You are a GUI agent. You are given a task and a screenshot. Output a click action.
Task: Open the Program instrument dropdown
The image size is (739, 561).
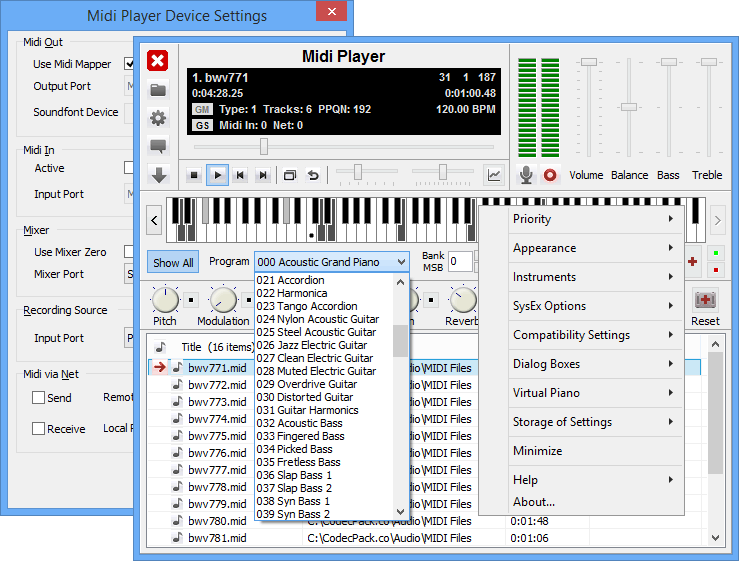332,262
